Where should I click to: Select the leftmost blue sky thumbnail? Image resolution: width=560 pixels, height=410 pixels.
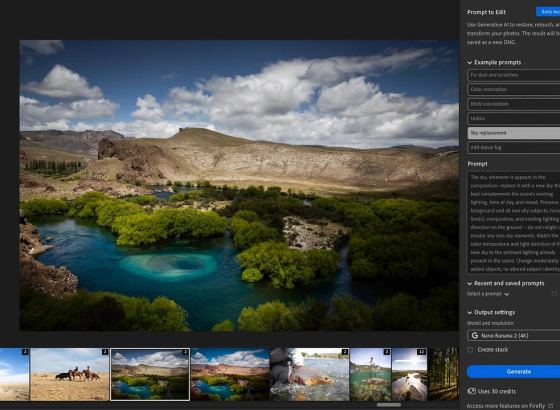(x=14, y=374)
